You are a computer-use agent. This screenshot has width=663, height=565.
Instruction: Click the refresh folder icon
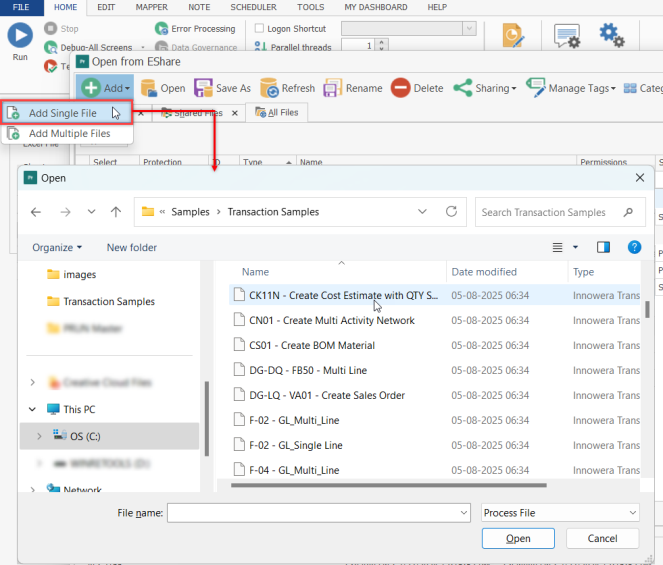pyautogui.click(x=452, y=211)
